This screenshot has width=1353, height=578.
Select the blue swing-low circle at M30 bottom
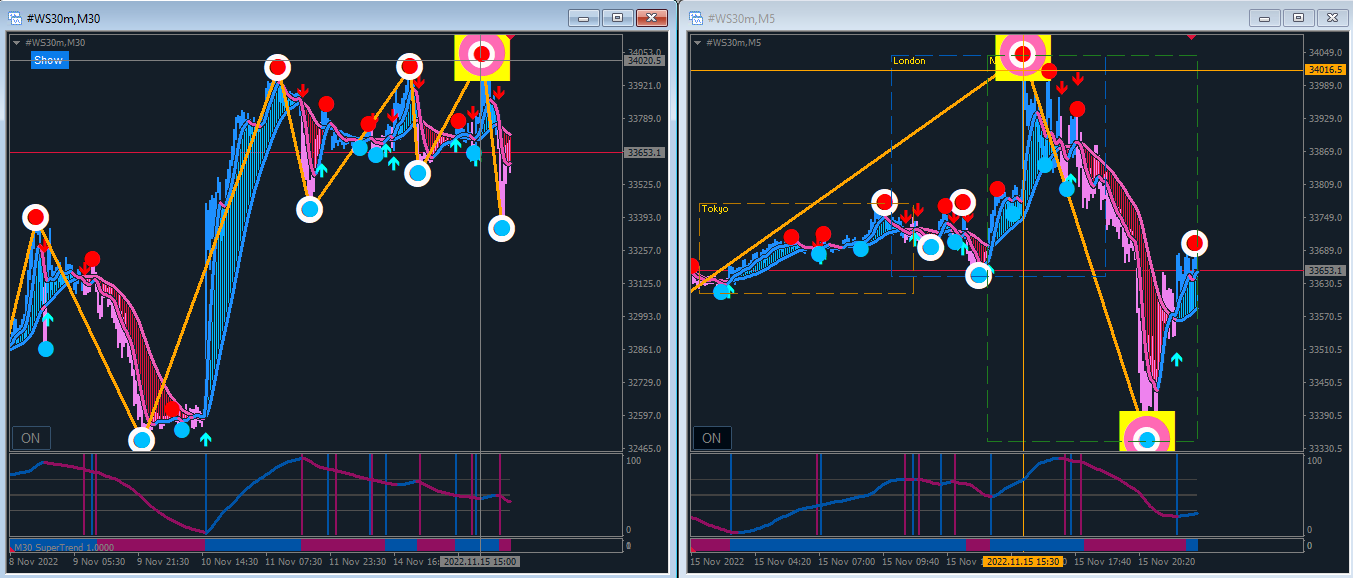coord(142,439)
